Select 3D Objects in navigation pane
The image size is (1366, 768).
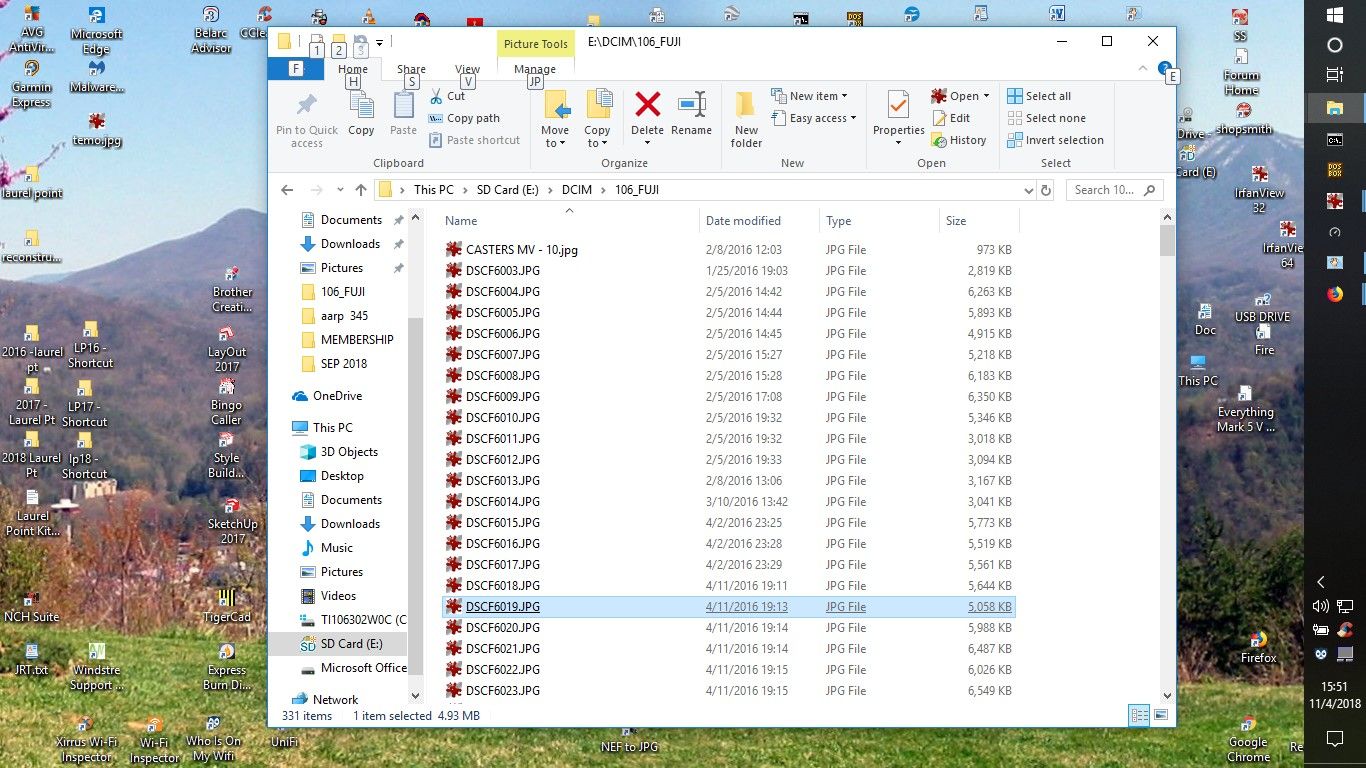click(349, 452)
